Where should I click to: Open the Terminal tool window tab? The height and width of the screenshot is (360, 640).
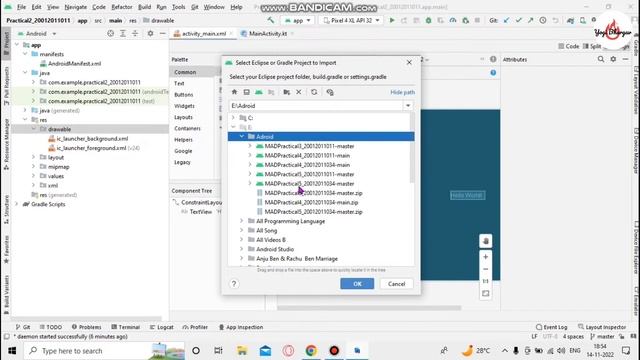tap(126, 327)
